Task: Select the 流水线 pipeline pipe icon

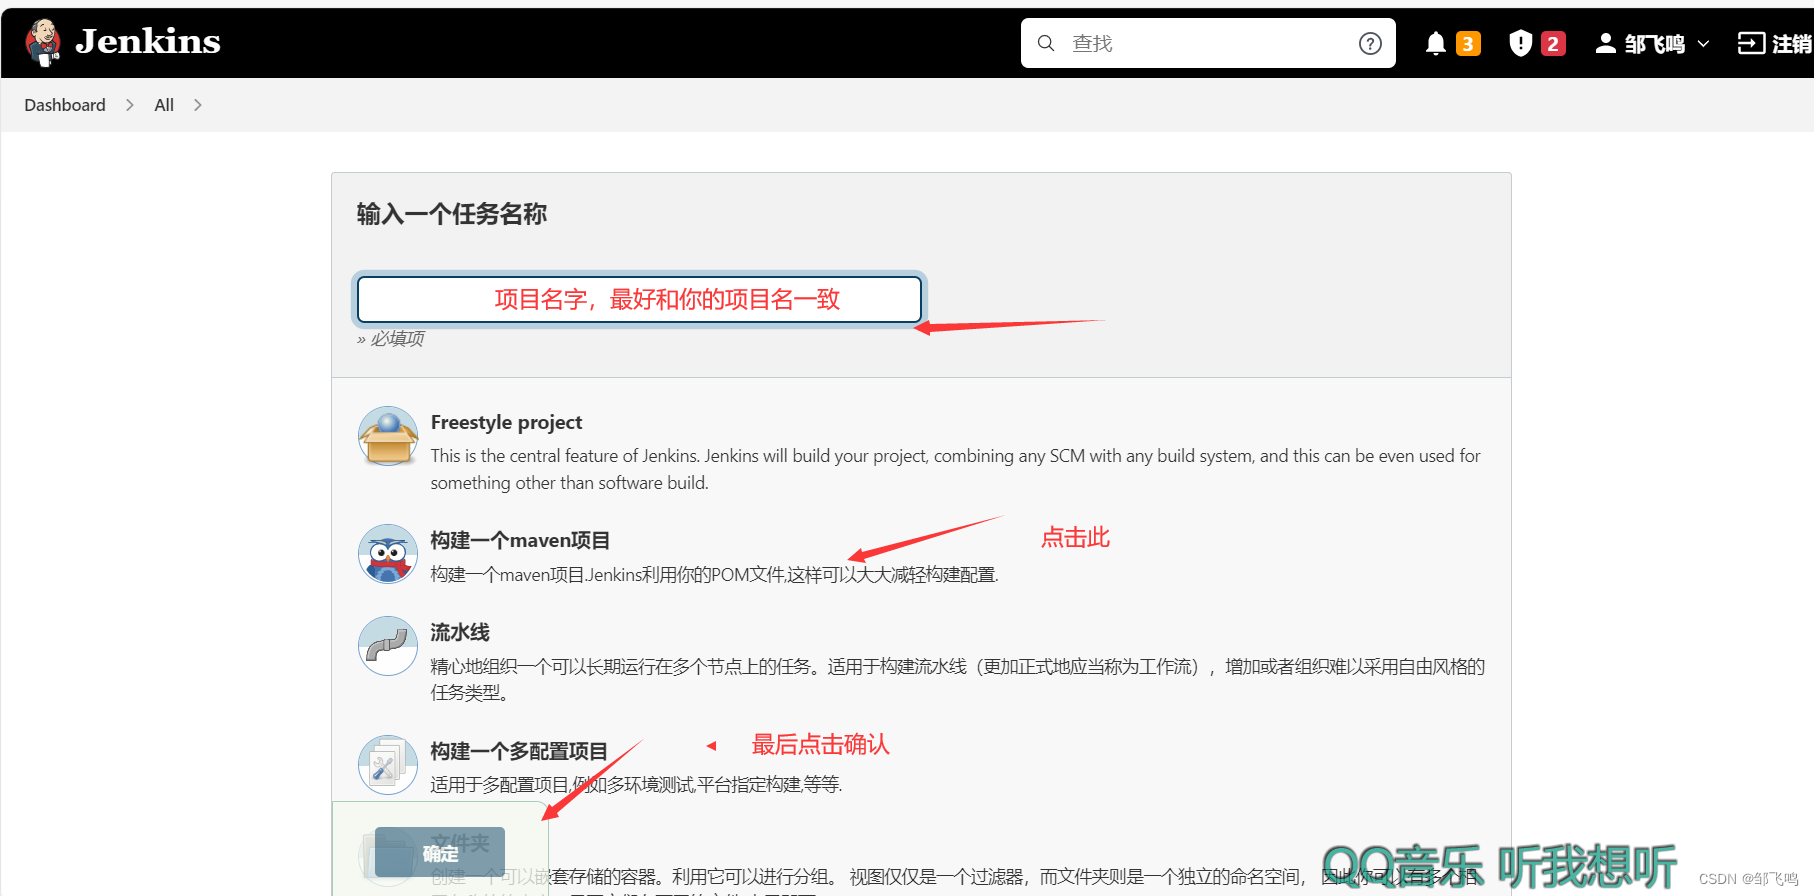Action: tap(388, 646)
